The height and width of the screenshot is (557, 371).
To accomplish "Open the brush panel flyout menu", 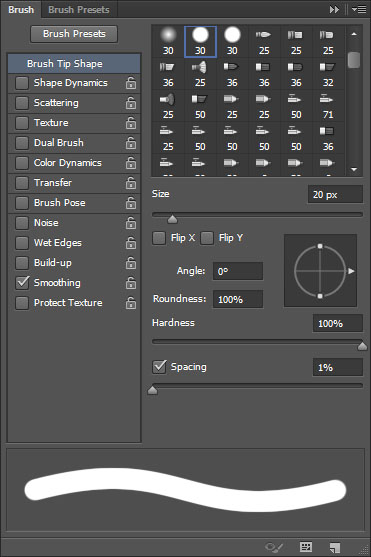I will pyautogui.click(x=359, y=10).
